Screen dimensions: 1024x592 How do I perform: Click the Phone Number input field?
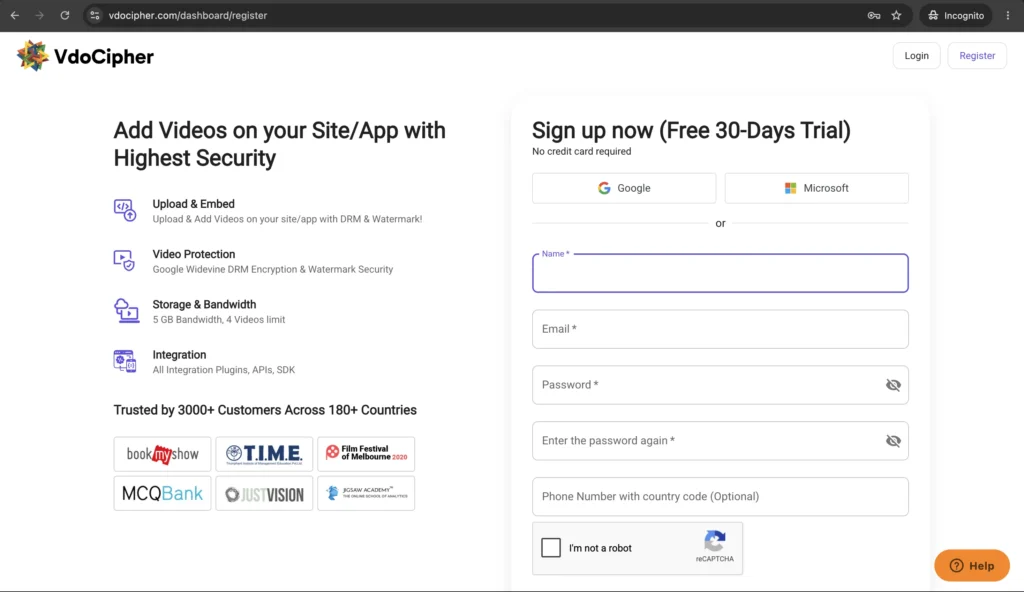pos(720,497)
